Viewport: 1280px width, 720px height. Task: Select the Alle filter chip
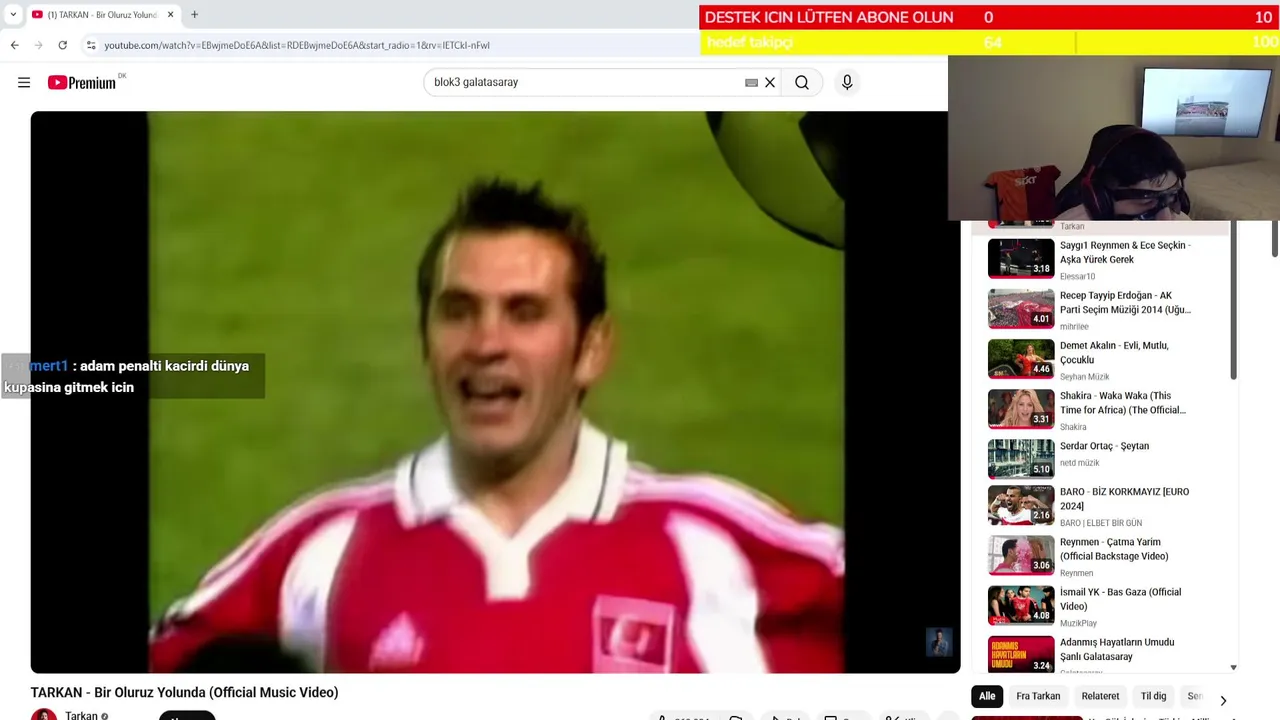987,696
